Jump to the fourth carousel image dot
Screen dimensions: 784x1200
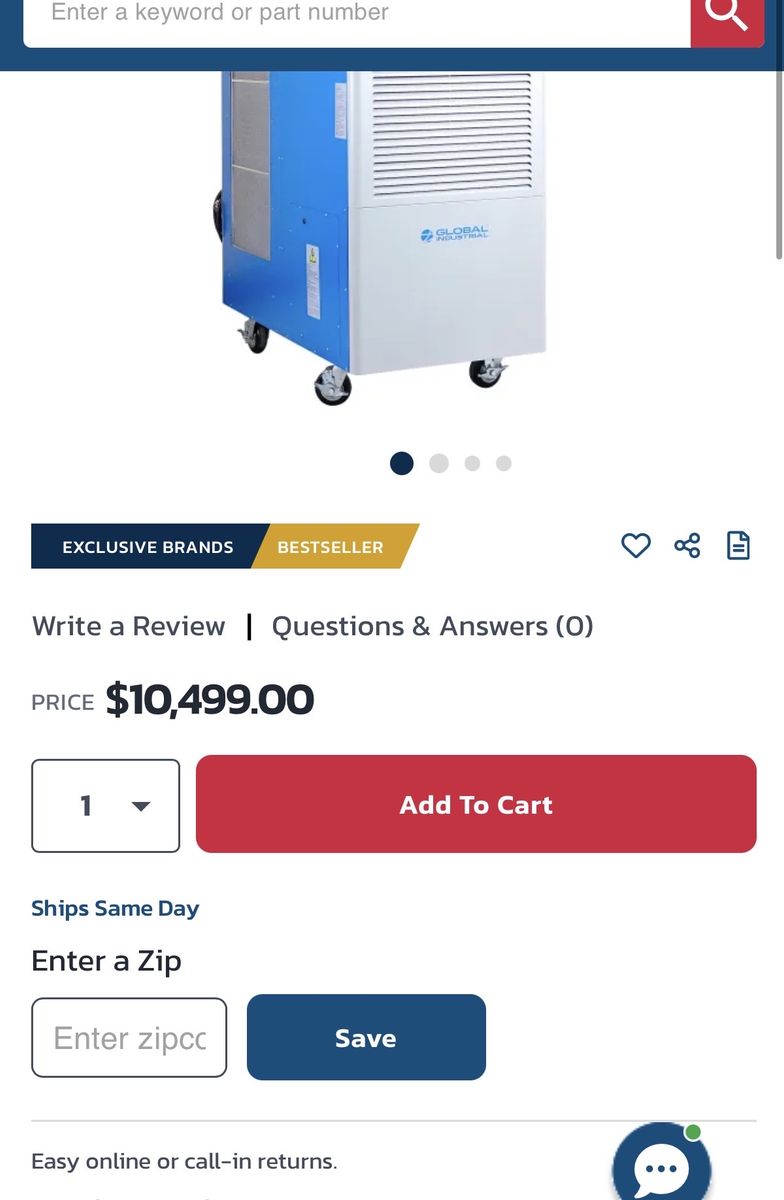[504, 463]
